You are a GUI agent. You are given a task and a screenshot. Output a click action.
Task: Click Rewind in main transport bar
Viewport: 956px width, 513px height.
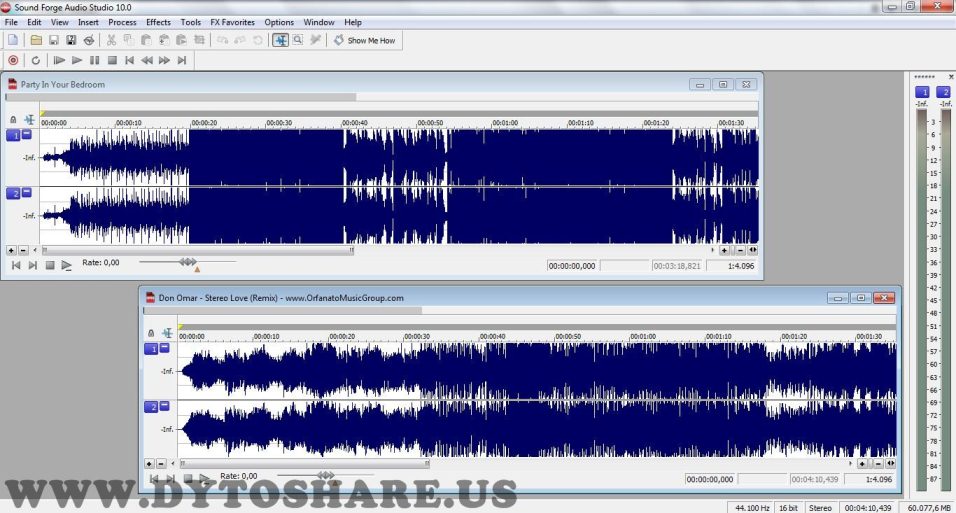click(147, 60)
